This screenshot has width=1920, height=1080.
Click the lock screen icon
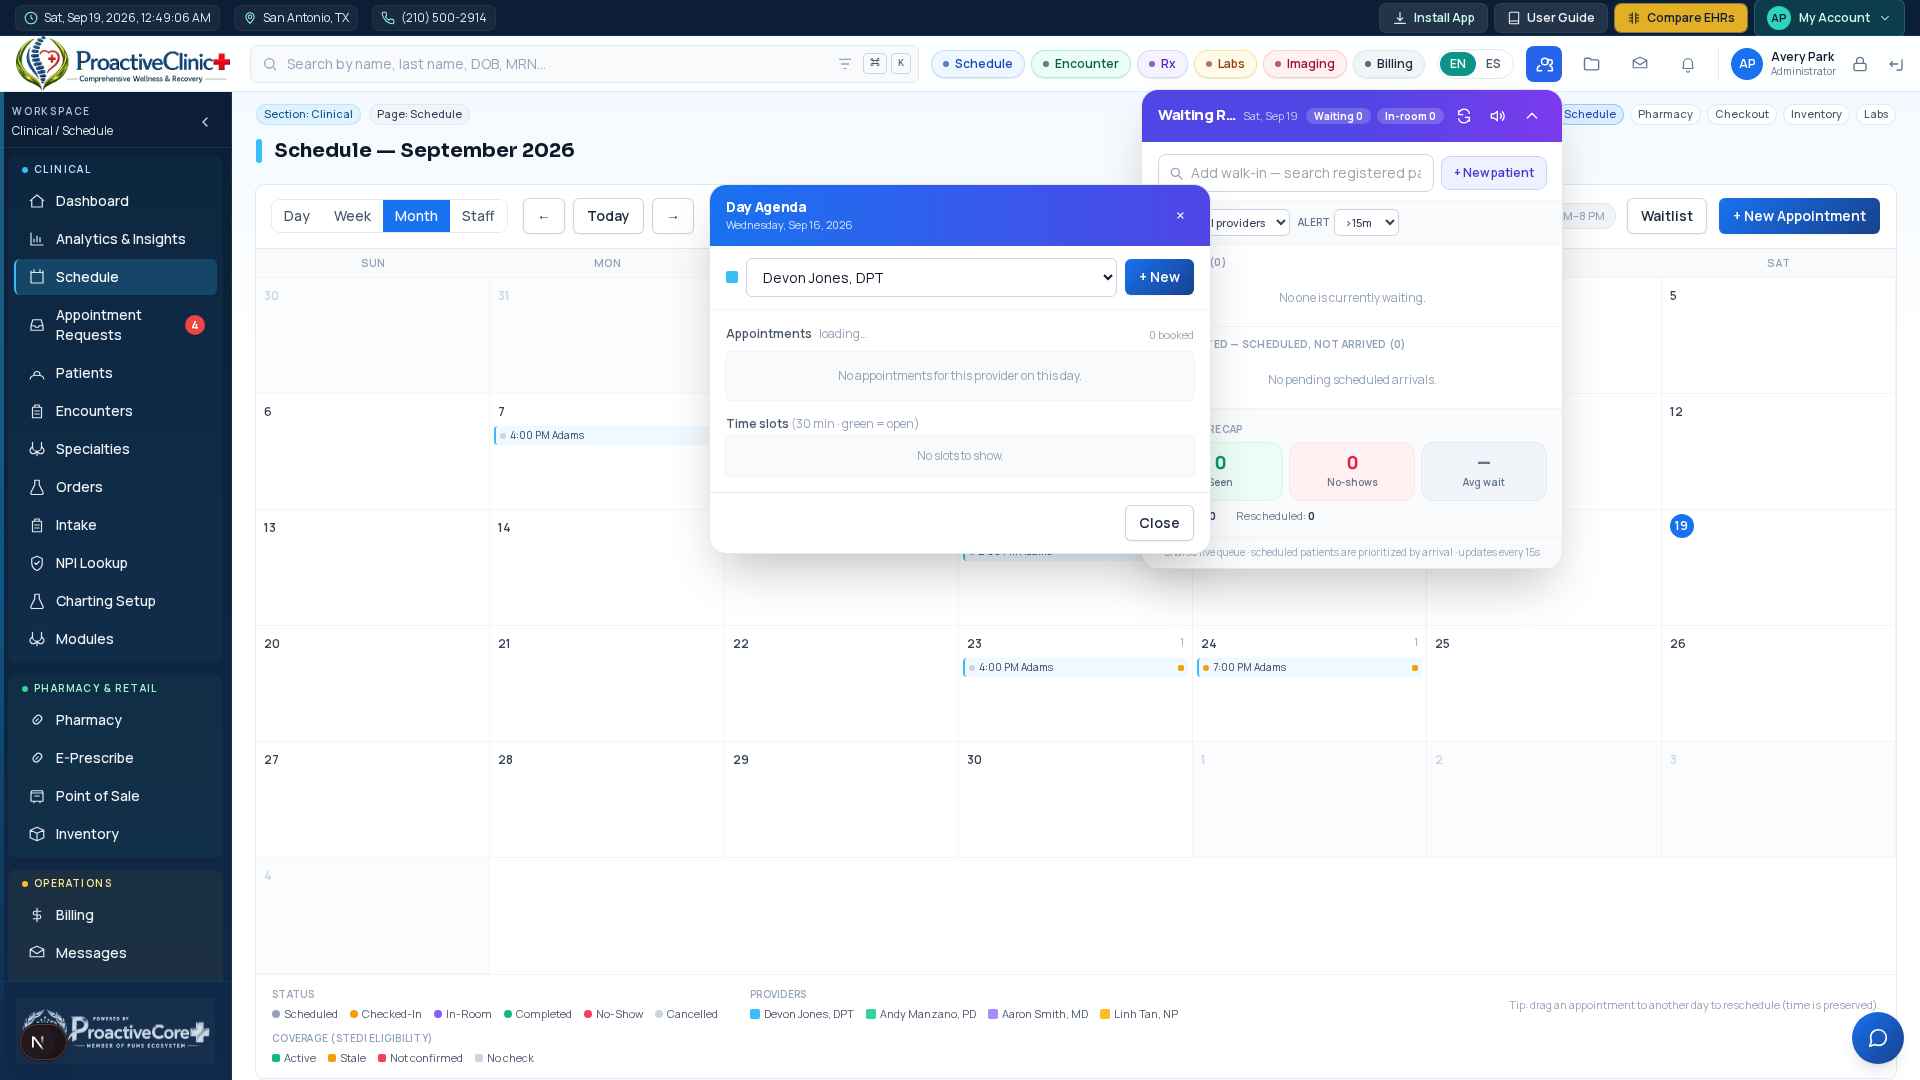(x=1860, y=64)
